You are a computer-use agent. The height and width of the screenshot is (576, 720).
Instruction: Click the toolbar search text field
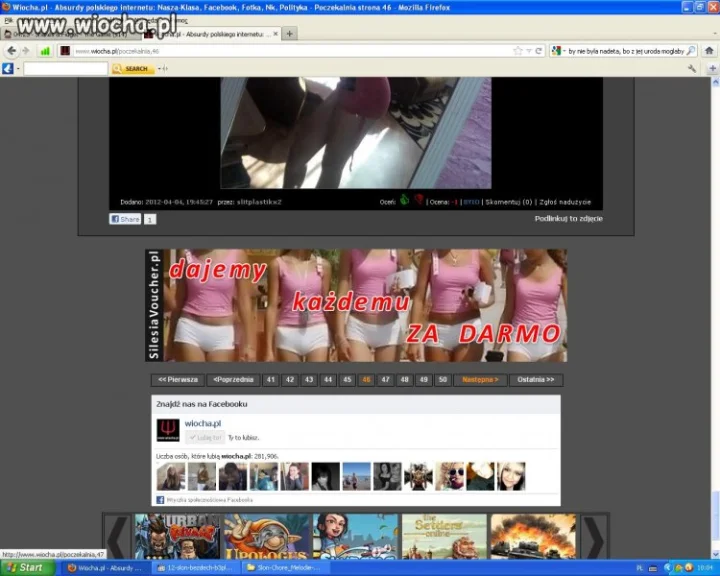click(66, 68)
